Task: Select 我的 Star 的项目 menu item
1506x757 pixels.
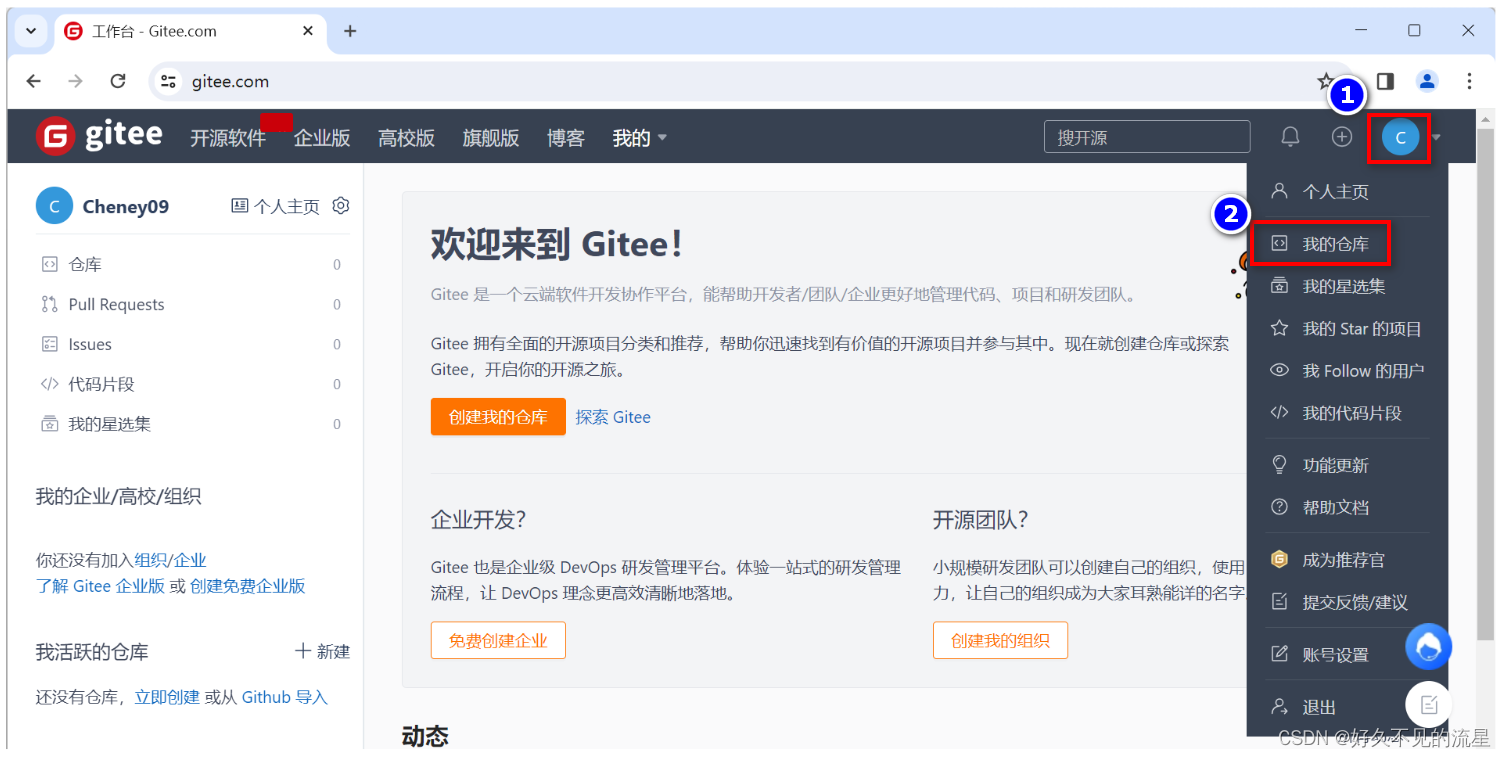Action: 1347,328
